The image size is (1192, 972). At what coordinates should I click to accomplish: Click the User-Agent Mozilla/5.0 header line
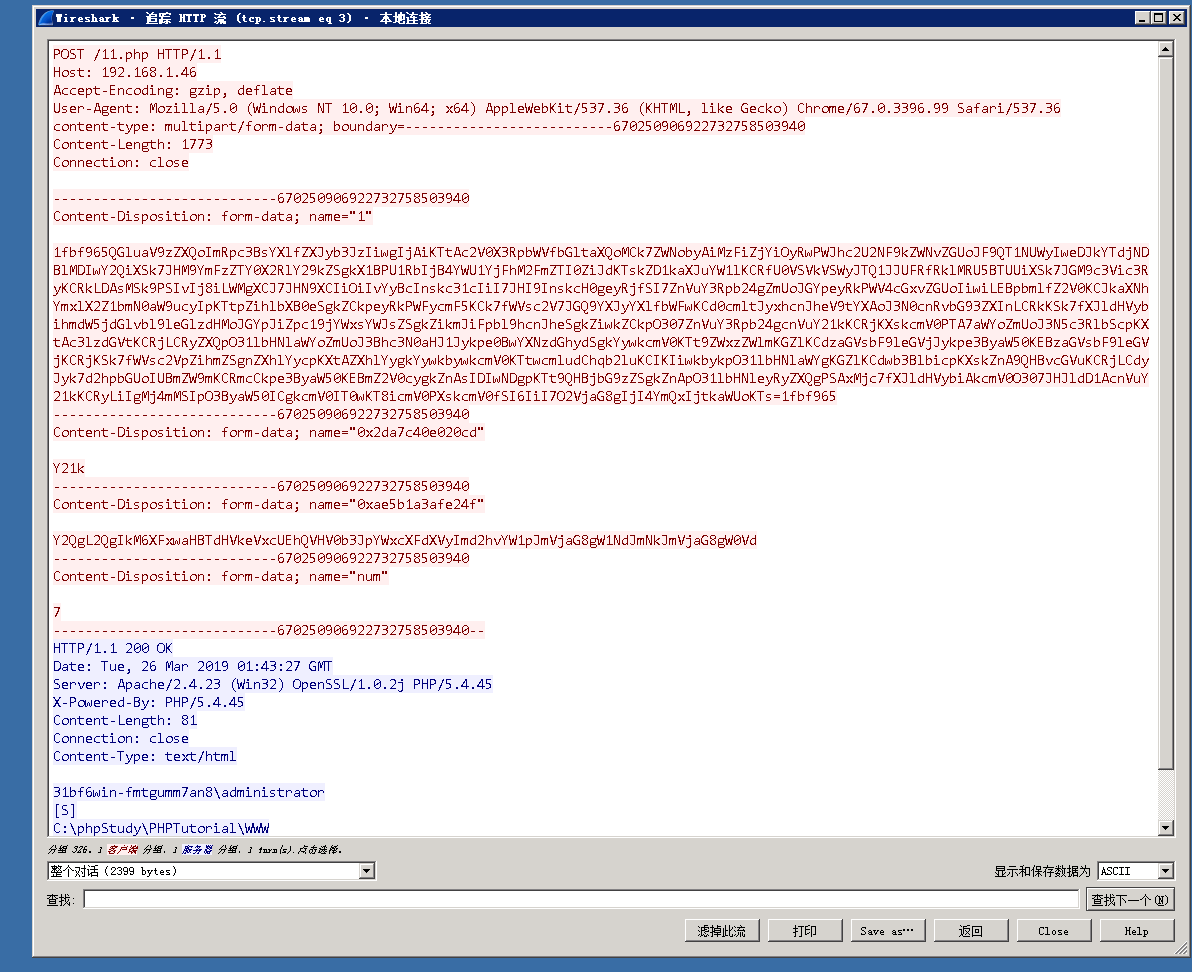(x=556, y=108)
